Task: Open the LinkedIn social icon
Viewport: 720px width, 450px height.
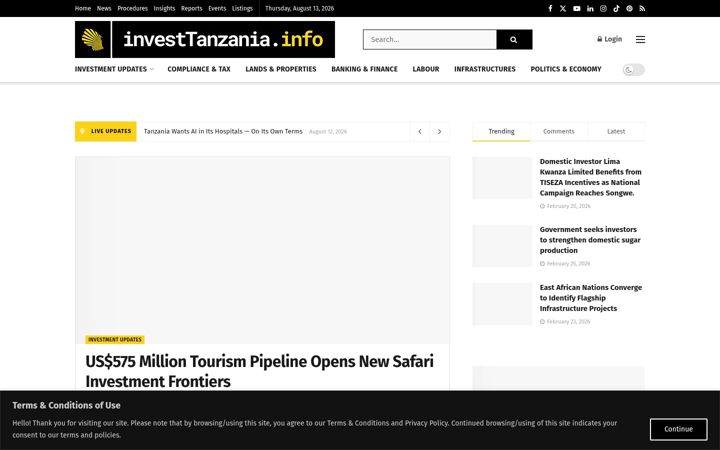Action: (x=590, y=8)
